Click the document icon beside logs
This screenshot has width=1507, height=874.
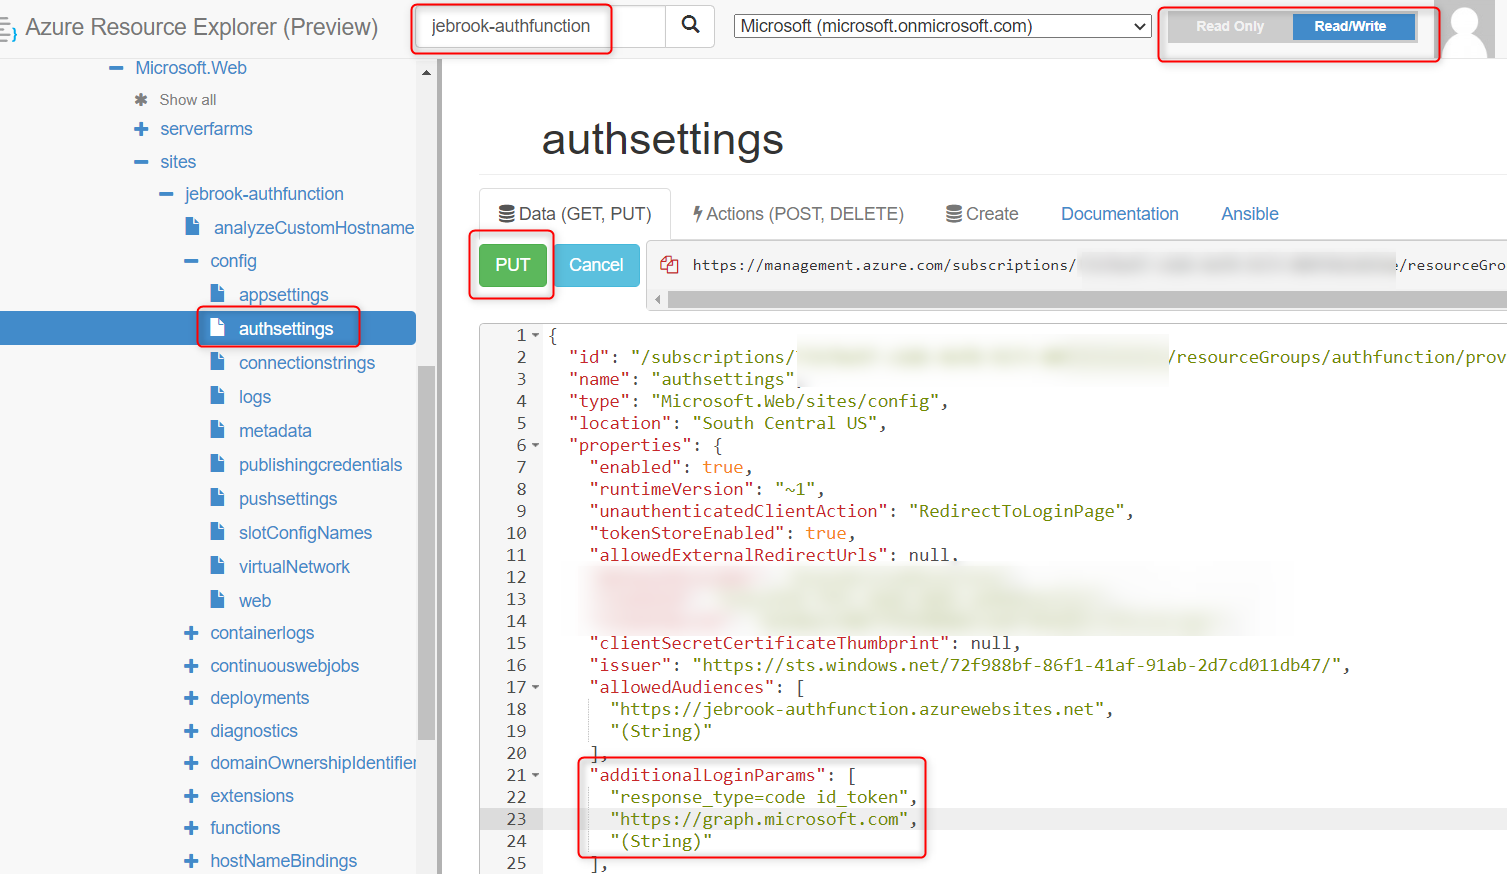(x=216, y=396)
